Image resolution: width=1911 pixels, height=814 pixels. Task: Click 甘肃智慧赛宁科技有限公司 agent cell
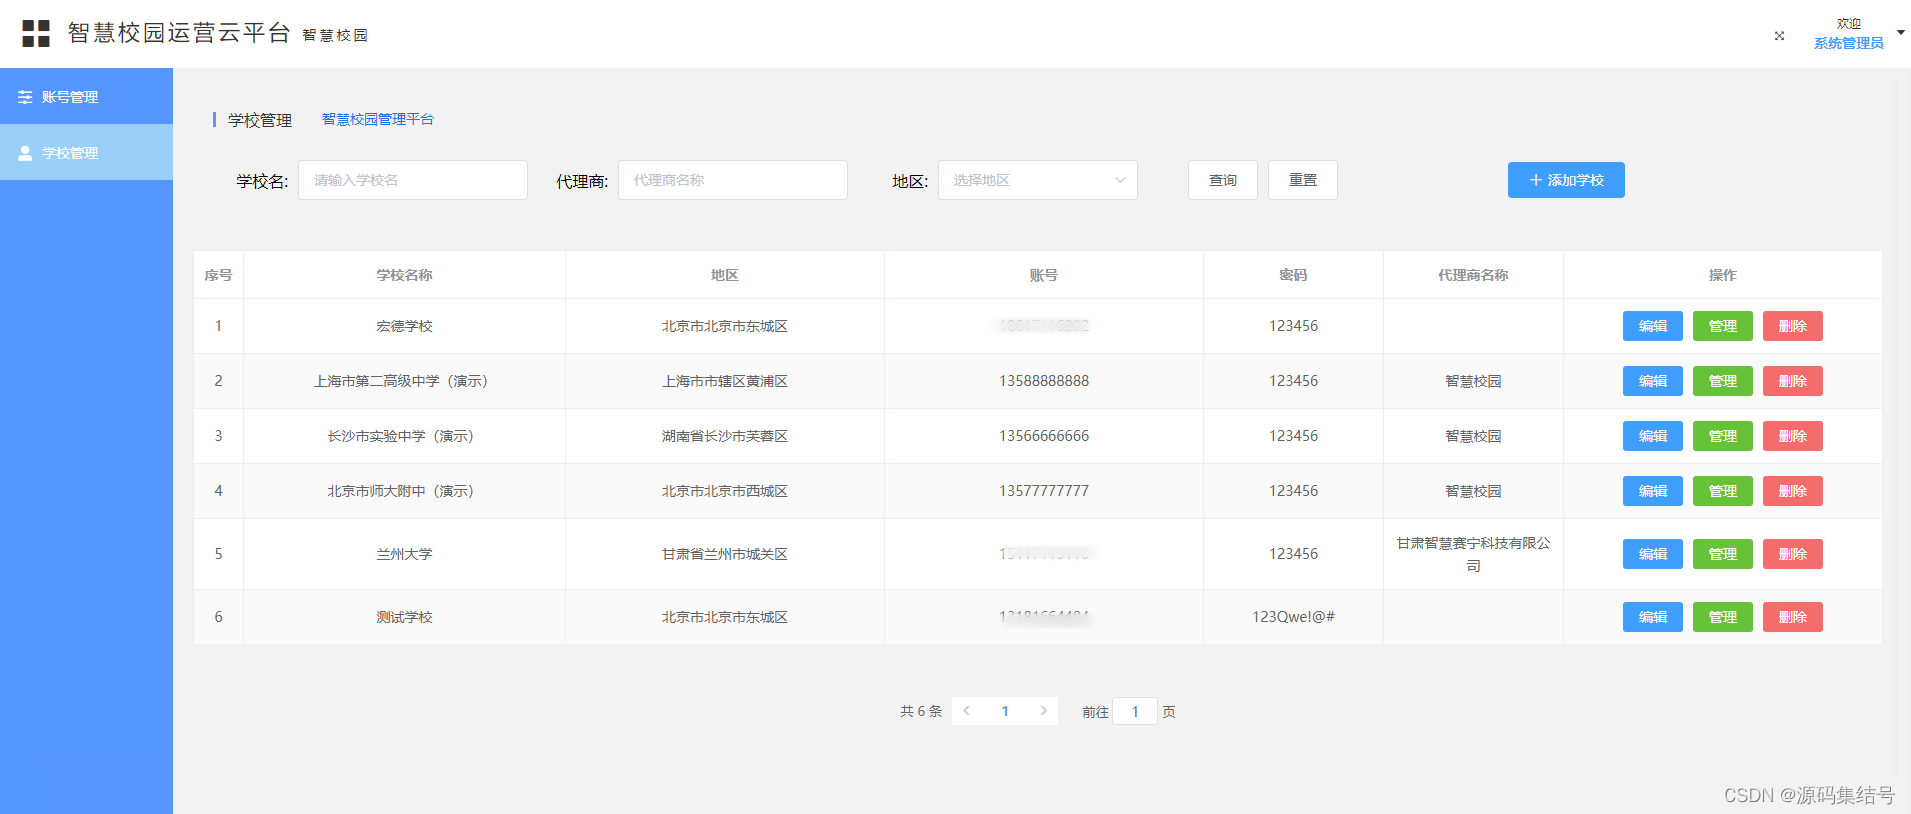point(1473,554)
